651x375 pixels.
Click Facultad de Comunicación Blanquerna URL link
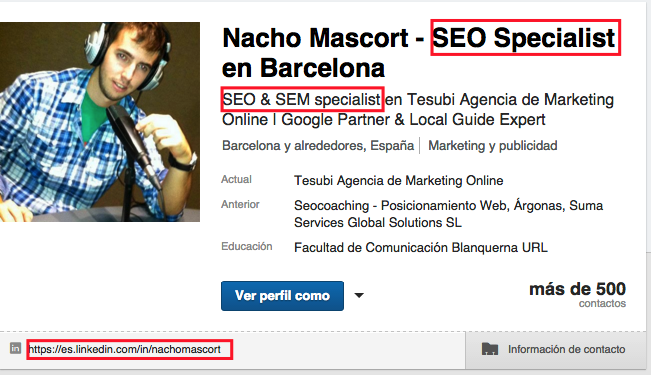tap(421, 248)
